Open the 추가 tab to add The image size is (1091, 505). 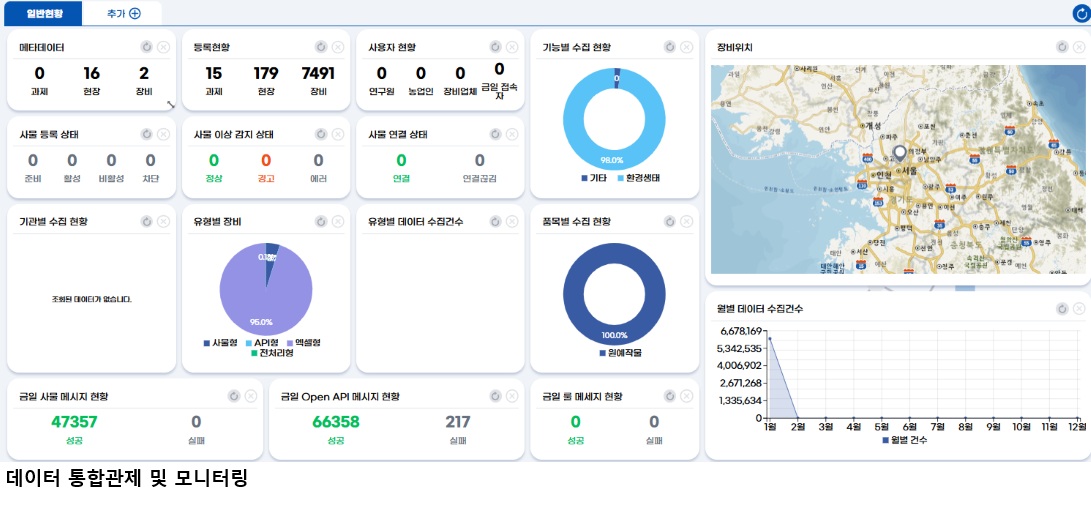point(124,13)
